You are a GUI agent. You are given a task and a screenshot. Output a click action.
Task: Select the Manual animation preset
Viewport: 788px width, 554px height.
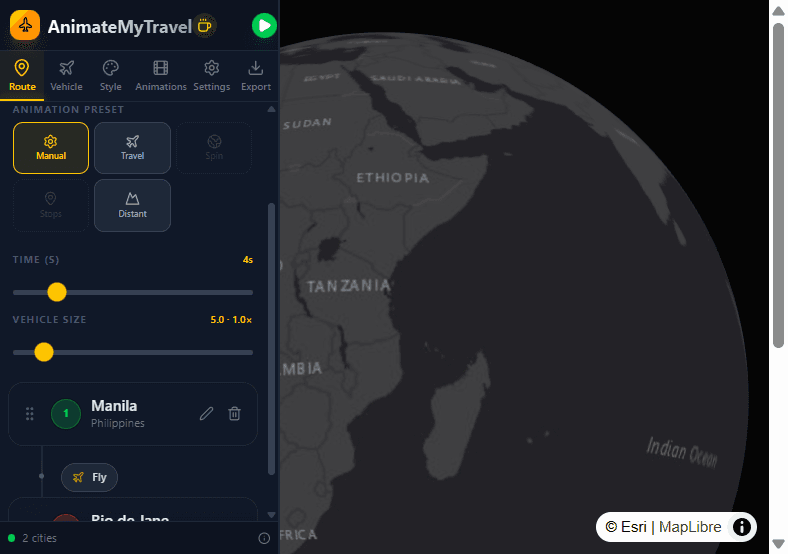pyautogui.click(x=51, y=148)
